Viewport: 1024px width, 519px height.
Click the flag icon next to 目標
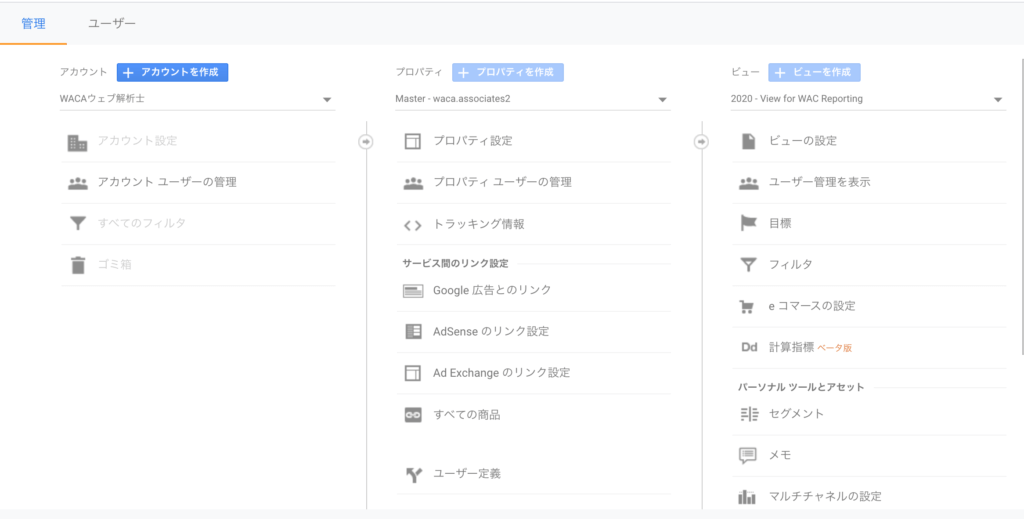tap(748, 223)
